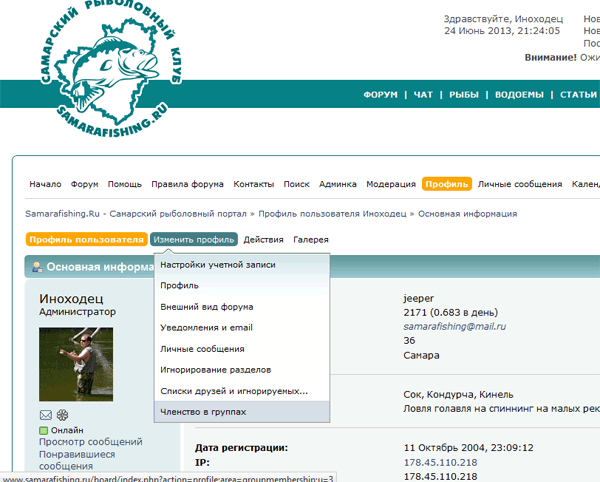Choose Настройки учетной записи from dropdown

(x=242, y=265)
